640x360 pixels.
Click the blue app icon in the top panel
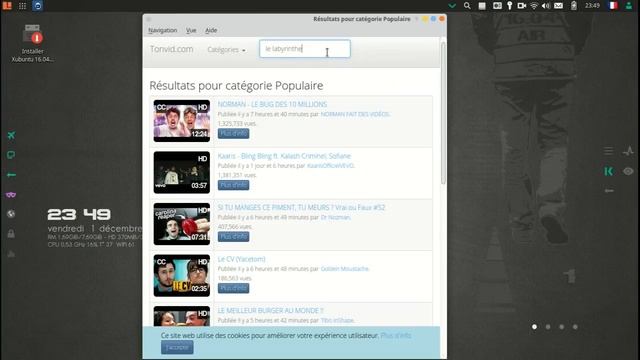(38, 6)
